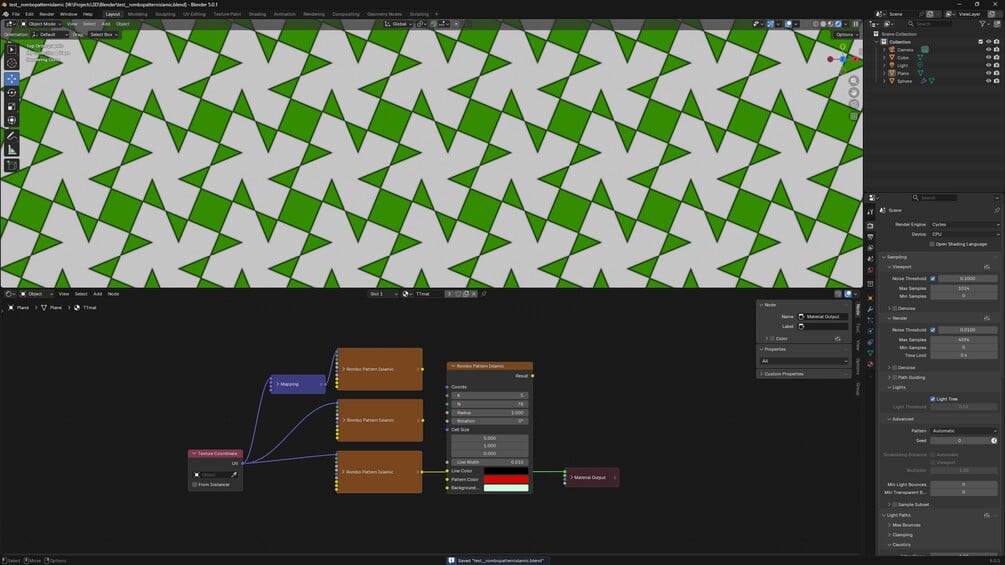This screenshot has height=565, width=1005.
Task: Click the Blender logo menu icon
Action: tap(6, 13)
